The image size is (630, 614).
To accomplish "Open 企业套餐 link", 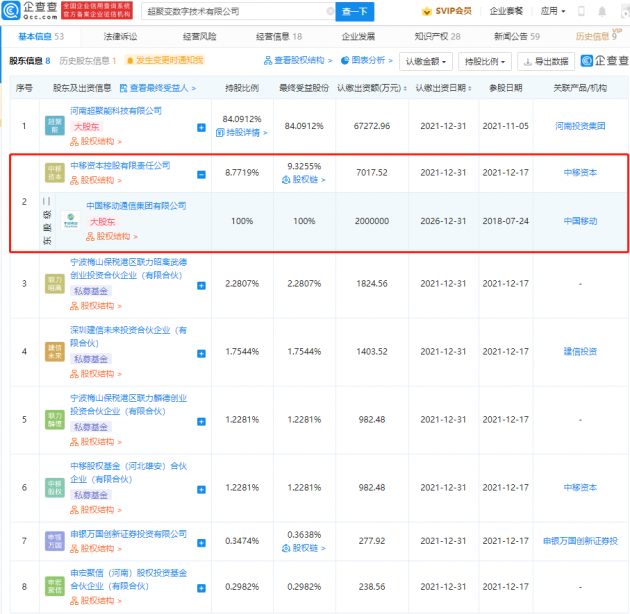I will [x=506, y=11].
